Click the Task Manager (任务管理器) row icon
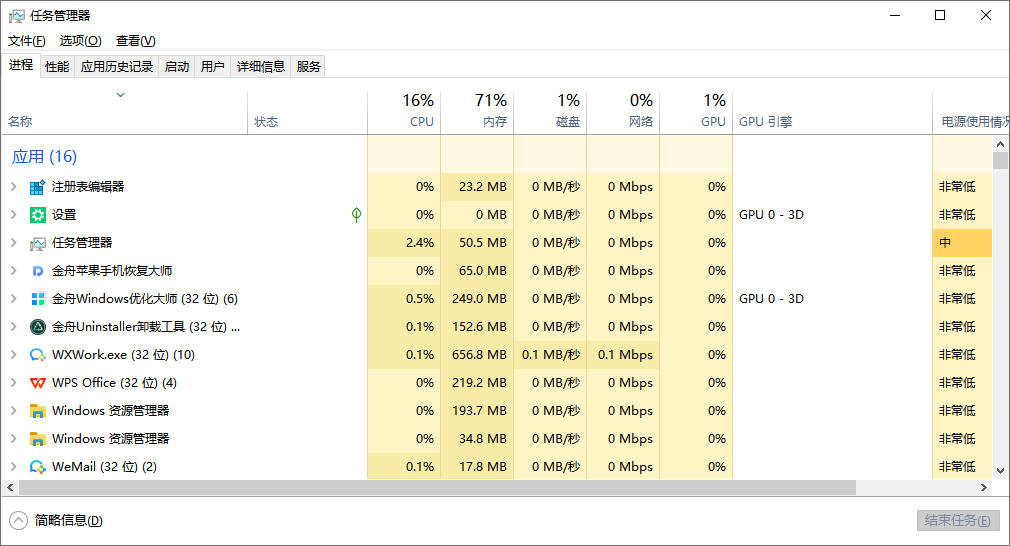The height and width of the screenshot is (546, 1010). pyautogui.click(x=37, y=243)
